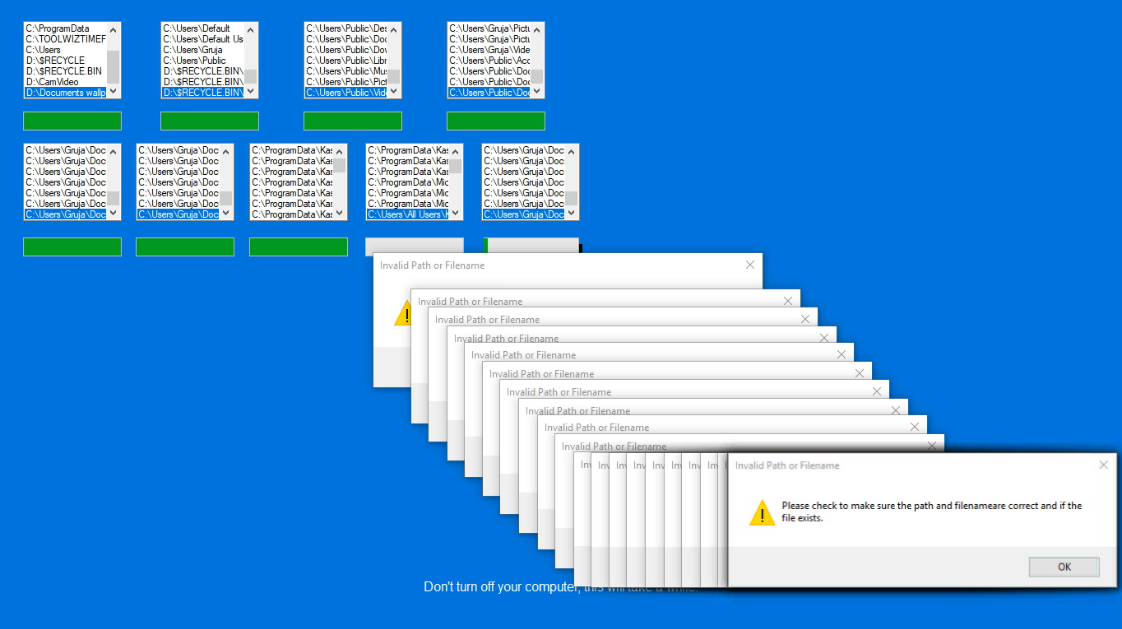Click up arrow of the C:\Users\Gruja\Vide list
The width and height of the screenshot is (1122, 629).
coord(537,29)
